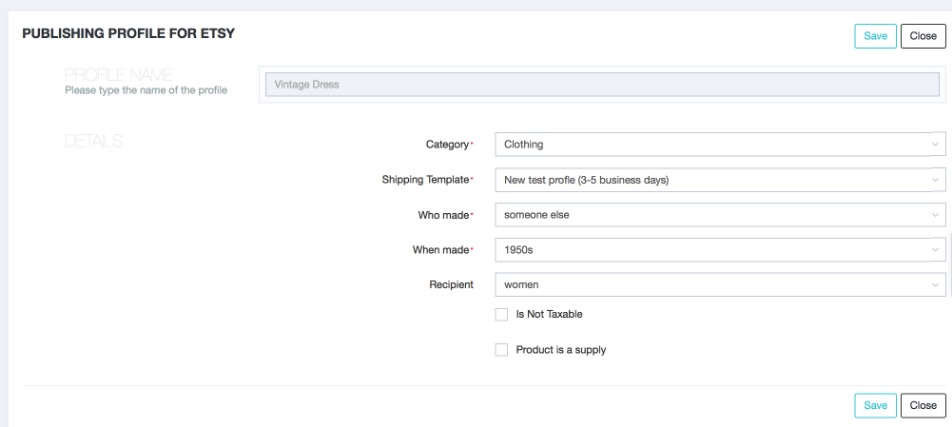
Task: Click the bottom Close button
Action: pyautogui.click(x=922, y=404)
